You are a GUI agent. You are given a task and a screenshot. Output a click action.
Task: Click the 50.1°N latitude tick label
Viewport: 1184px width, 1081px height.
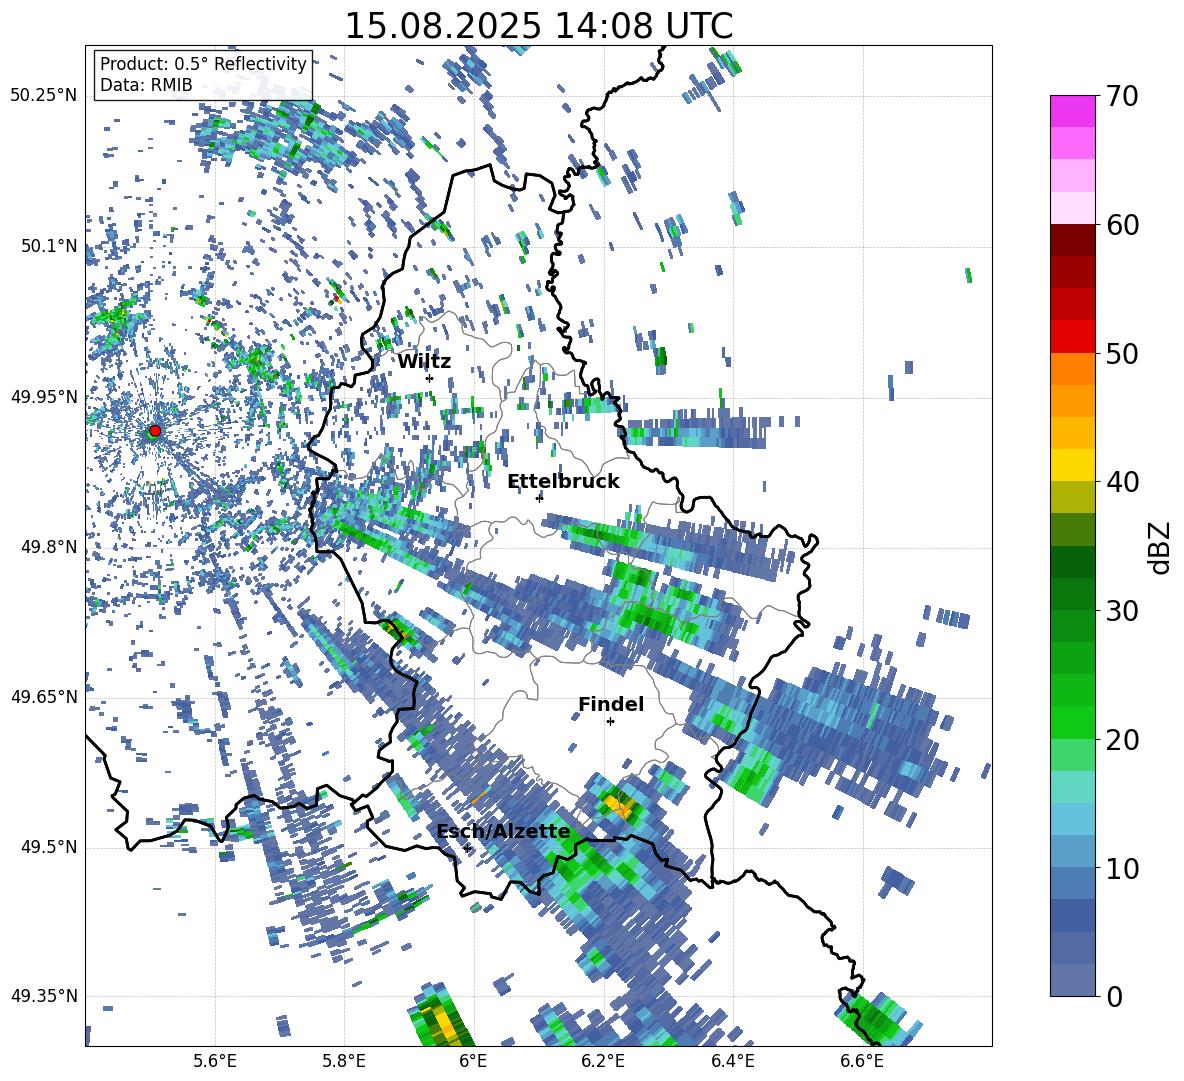(x=48, y=246)
